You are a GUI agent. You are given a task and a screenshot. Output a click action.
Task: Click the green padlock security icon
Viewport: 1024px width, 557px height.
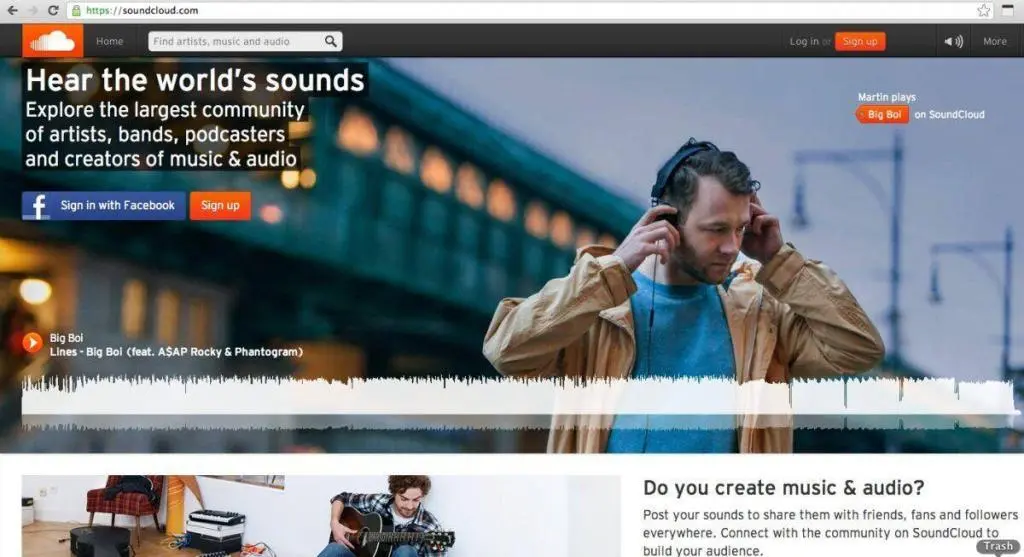76,10
